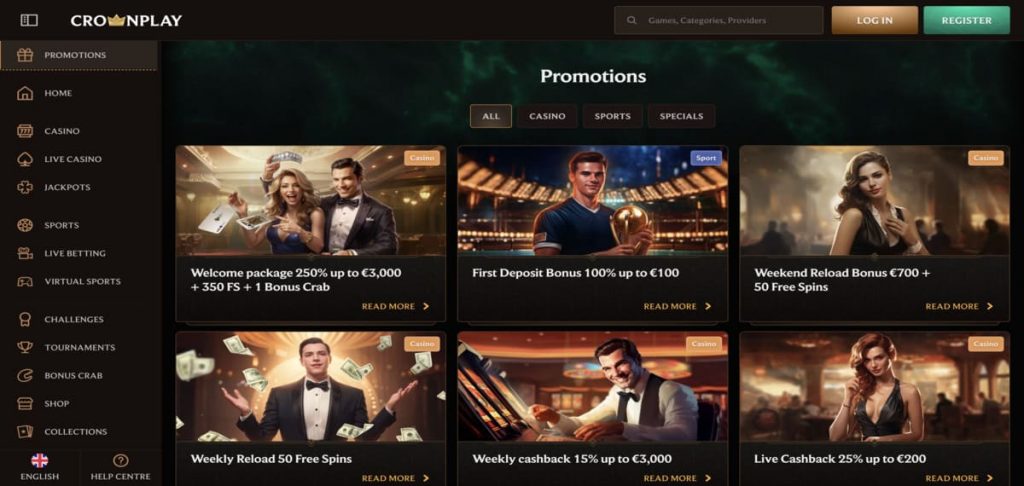The height and width of the screenshot is (486, 1024).
Task: Expand Read More on Welcome package
Action: pos(395,307)
